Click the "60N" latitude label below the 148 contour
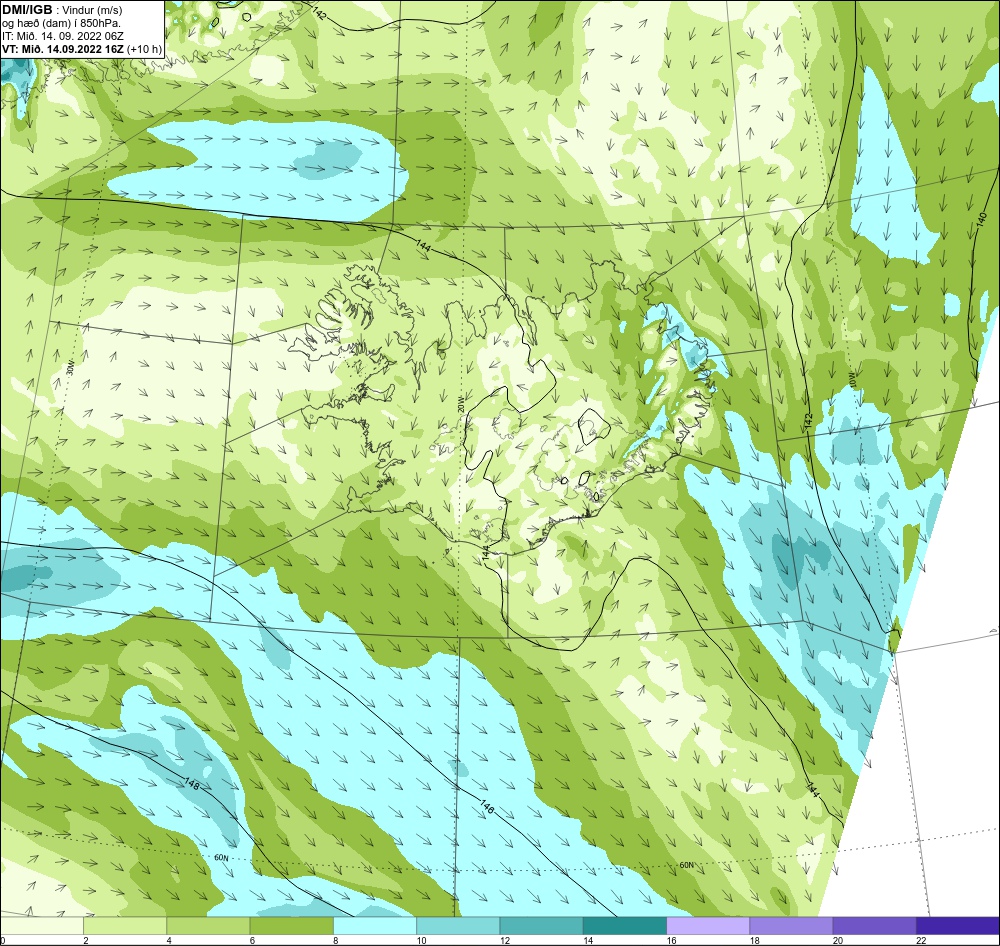Image resolution: width=1000 pixels, height=946 pixels. [221, 857]
